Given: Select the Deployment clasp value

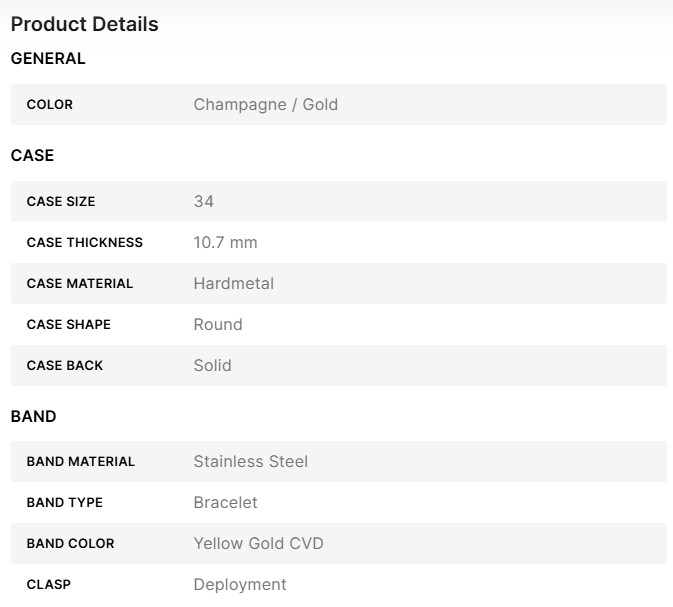Looking at the screenshot, I should point(240,585).
